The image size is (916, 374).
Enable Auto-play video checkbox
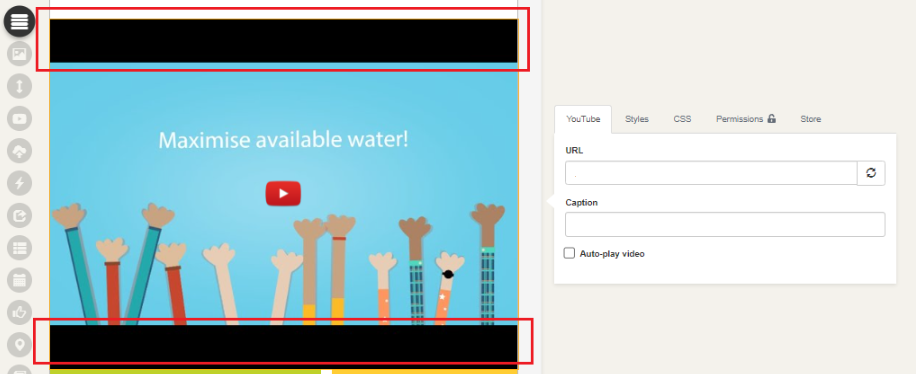[570, 253]
